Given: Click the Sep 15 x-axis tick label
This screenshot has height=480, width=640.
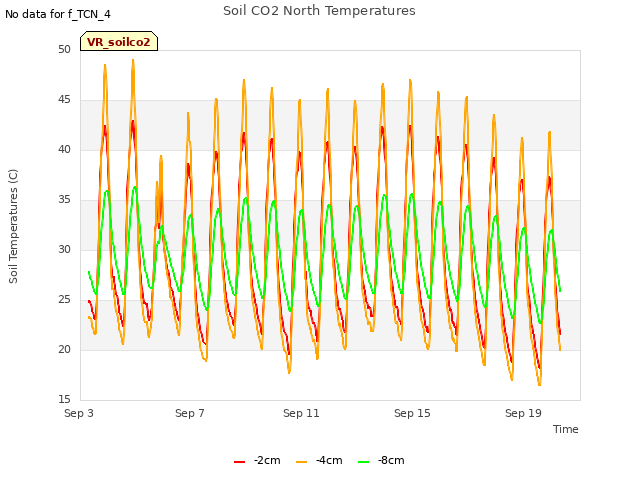Looking at the screenshot, I should tap(412, 413).
